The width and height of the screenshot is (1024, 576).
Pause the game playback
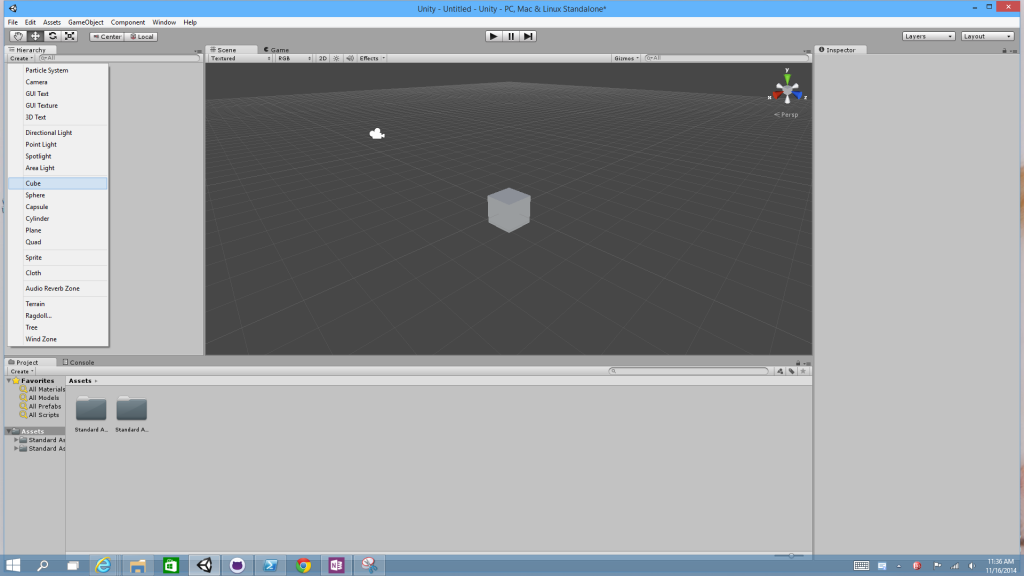point(511,37)
